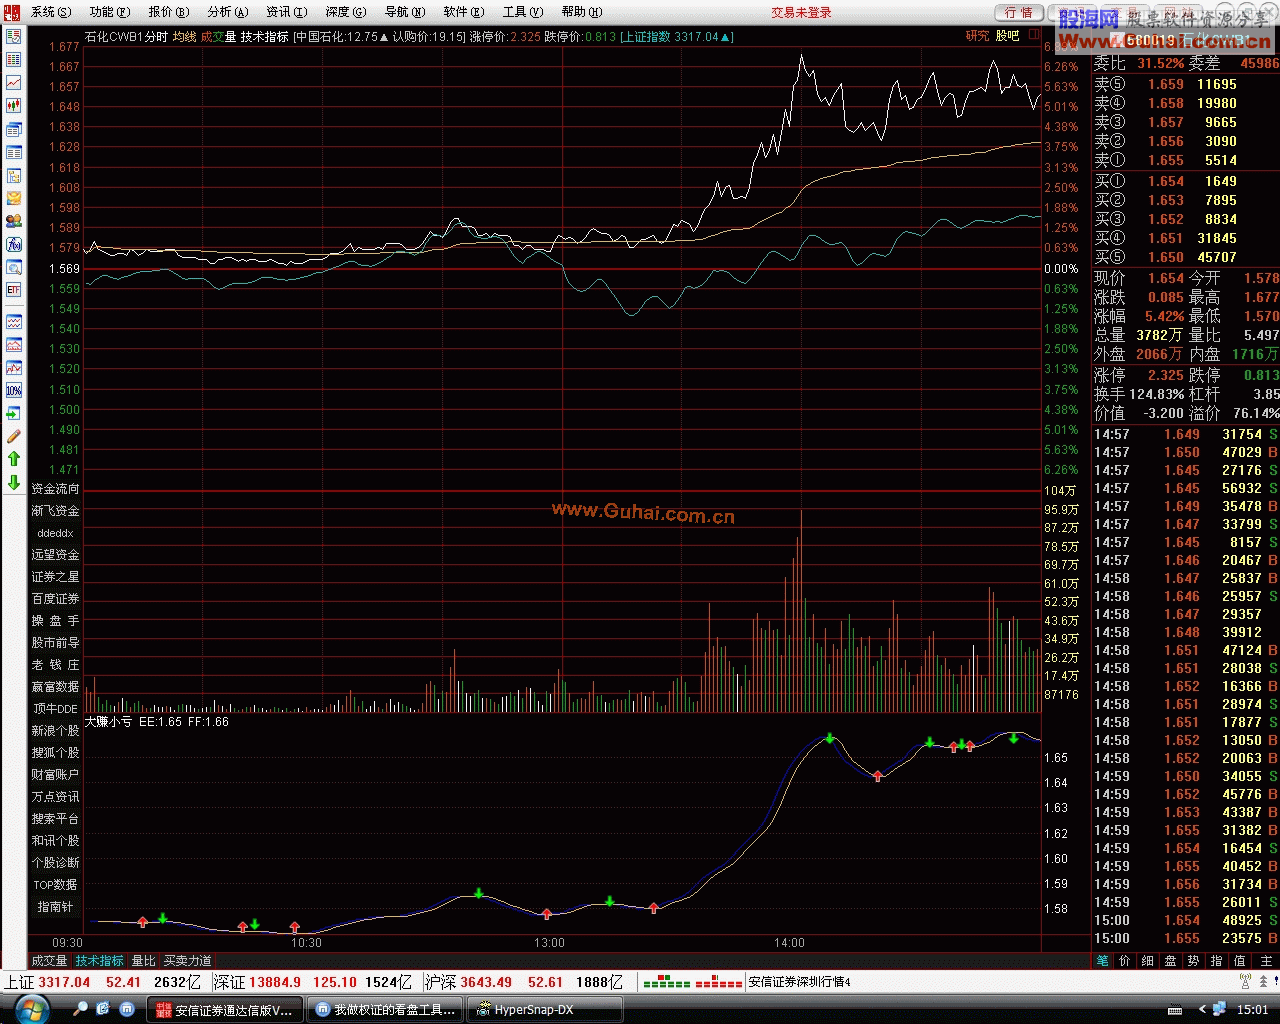Open the f(x) formula manager icon

pyautogui.click(x=14, y=244)
